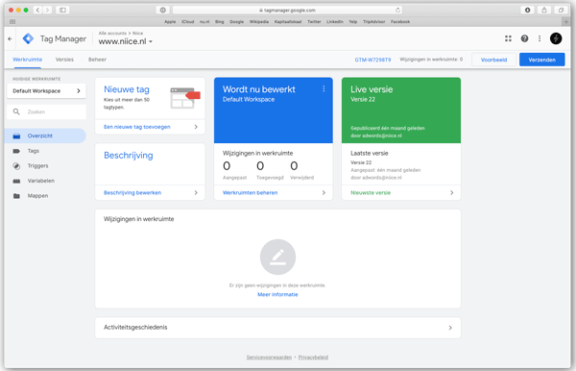Toggle Safari sidebar button
This screenshot has height=371, width=576.
point(63,10)
